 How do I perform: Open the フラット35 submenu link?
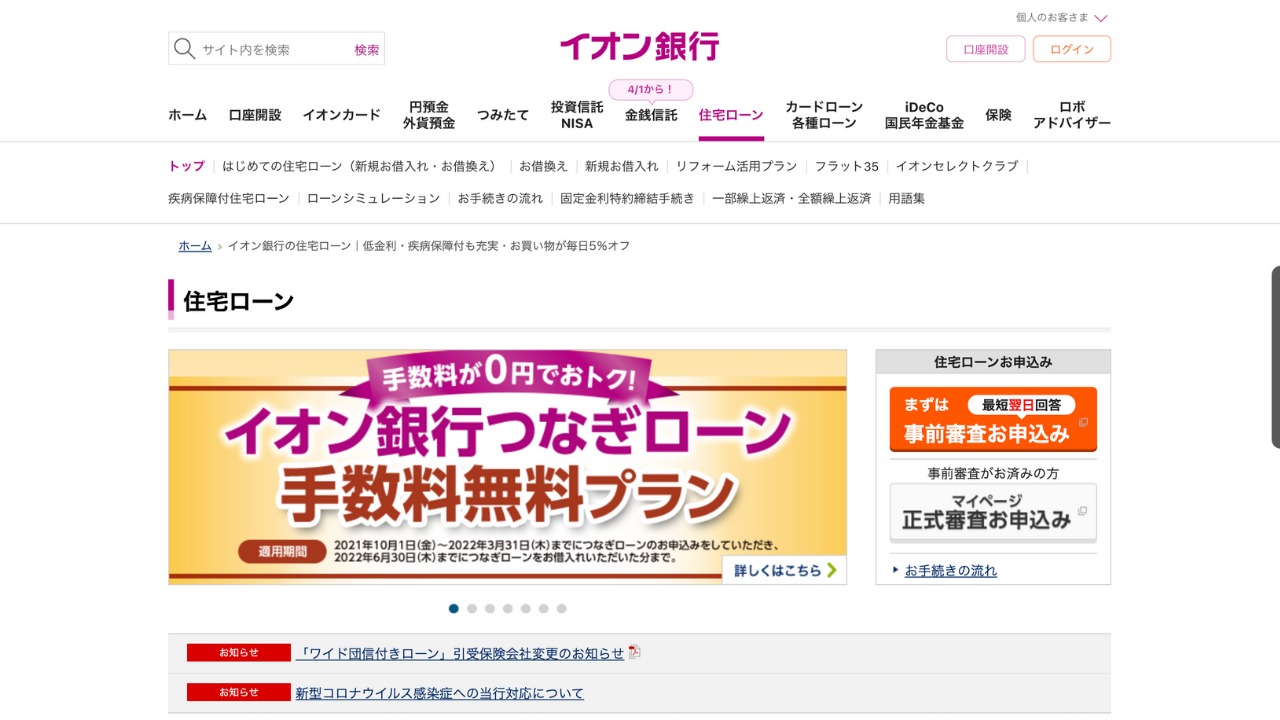coord(846,166)
